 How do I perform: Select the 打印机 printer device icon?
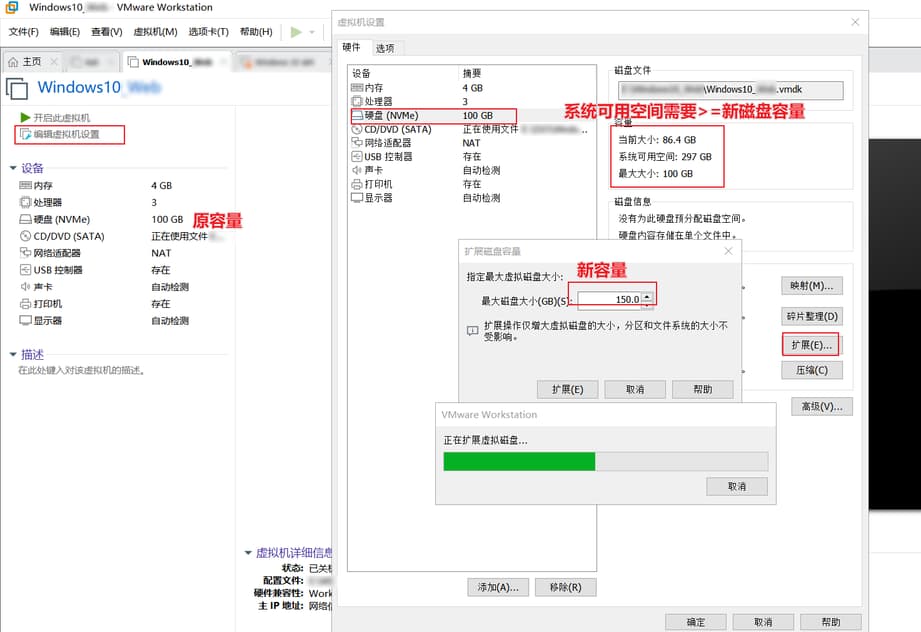pos(357,184)
